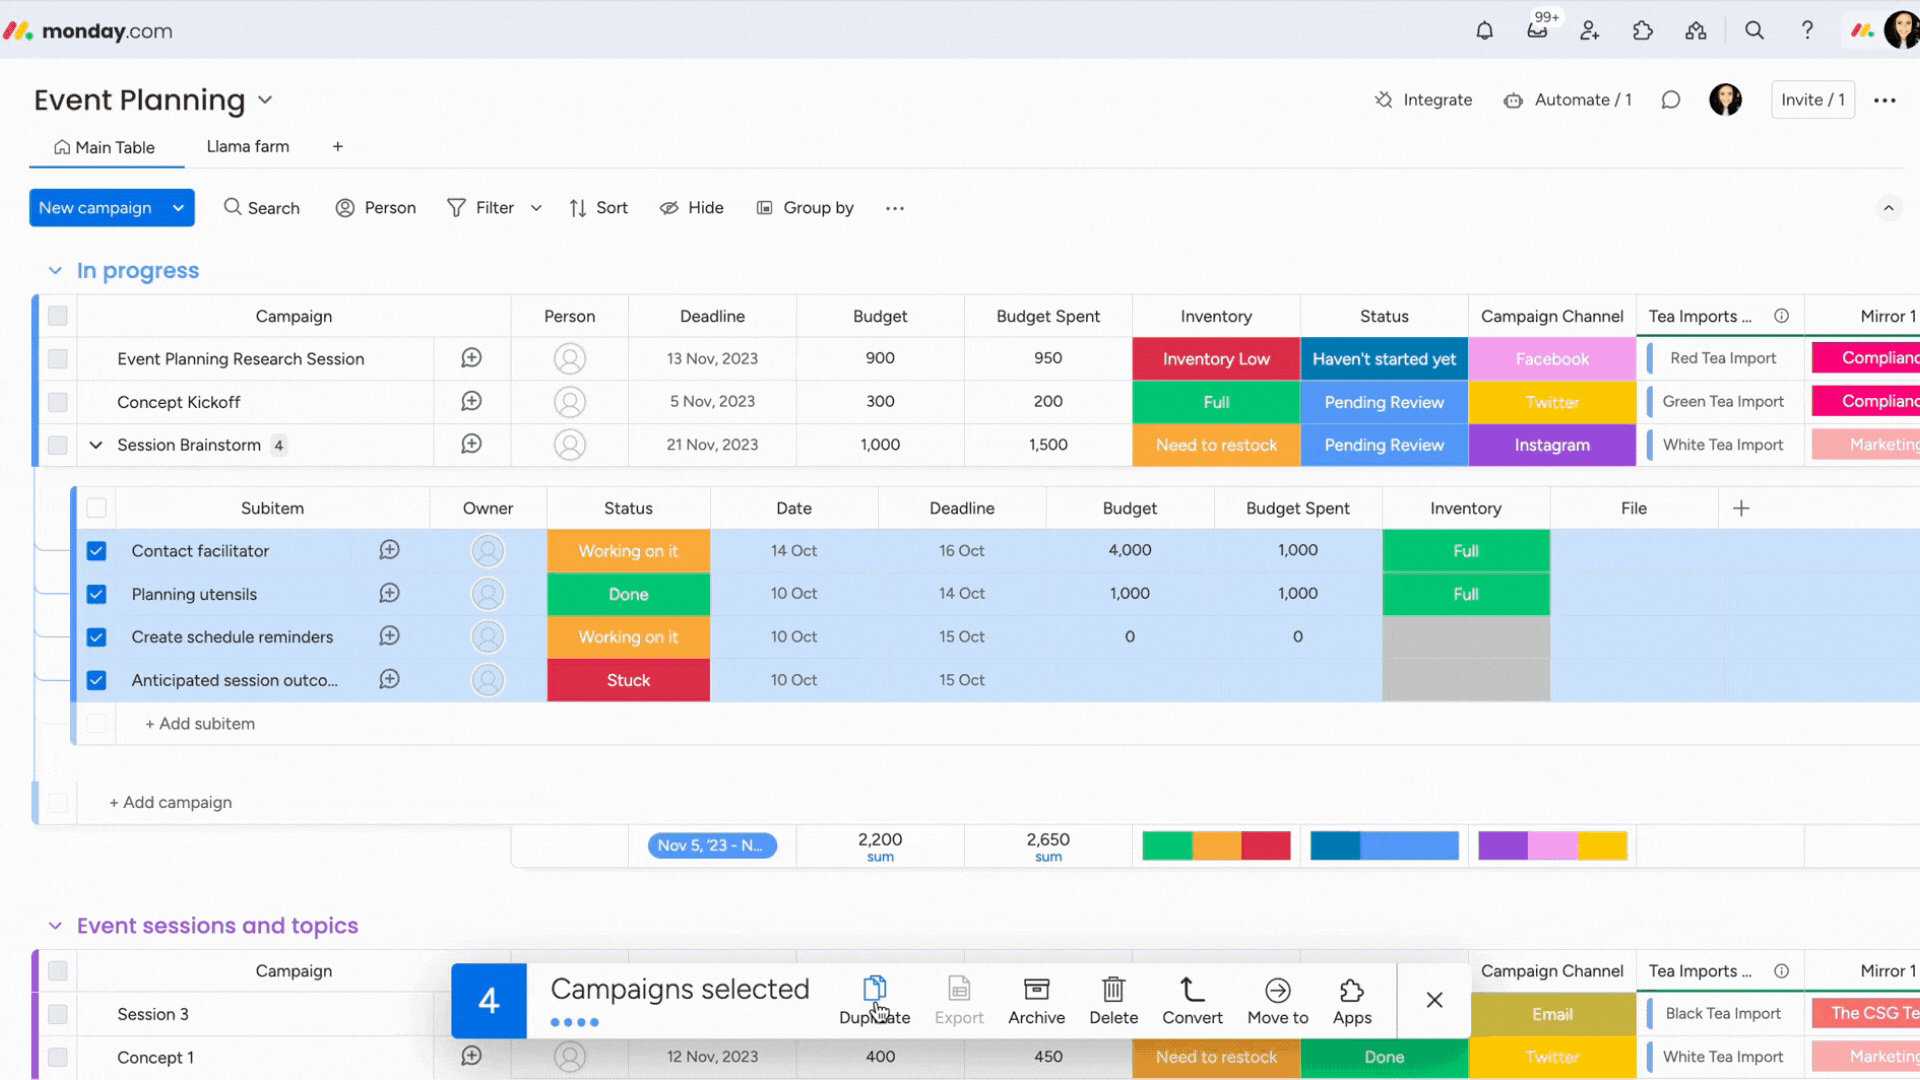The image size is (1920, 1080).
Task: Click the Invite / 1 button
Action: point(1812,100)
